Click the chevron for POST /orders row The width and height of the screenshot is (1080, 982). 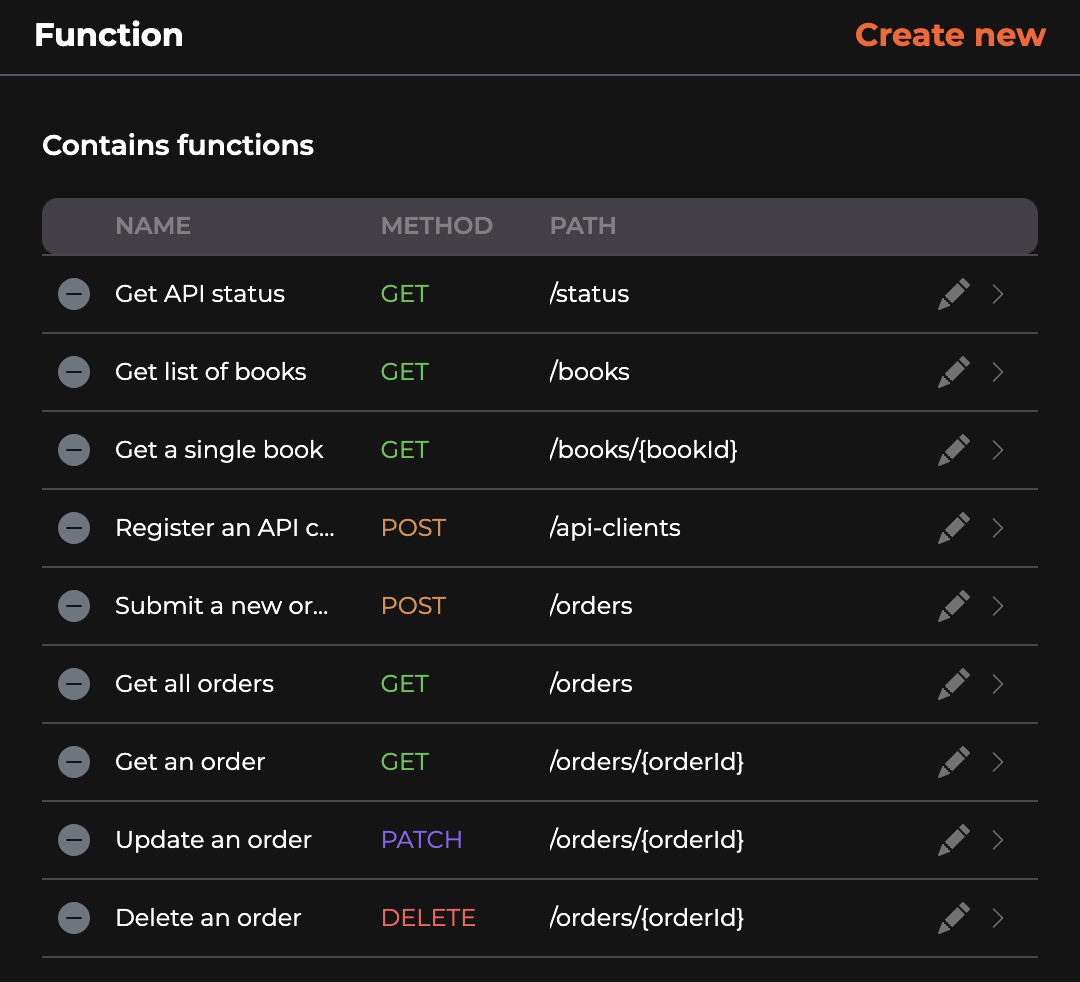click(x=997, y=606)
